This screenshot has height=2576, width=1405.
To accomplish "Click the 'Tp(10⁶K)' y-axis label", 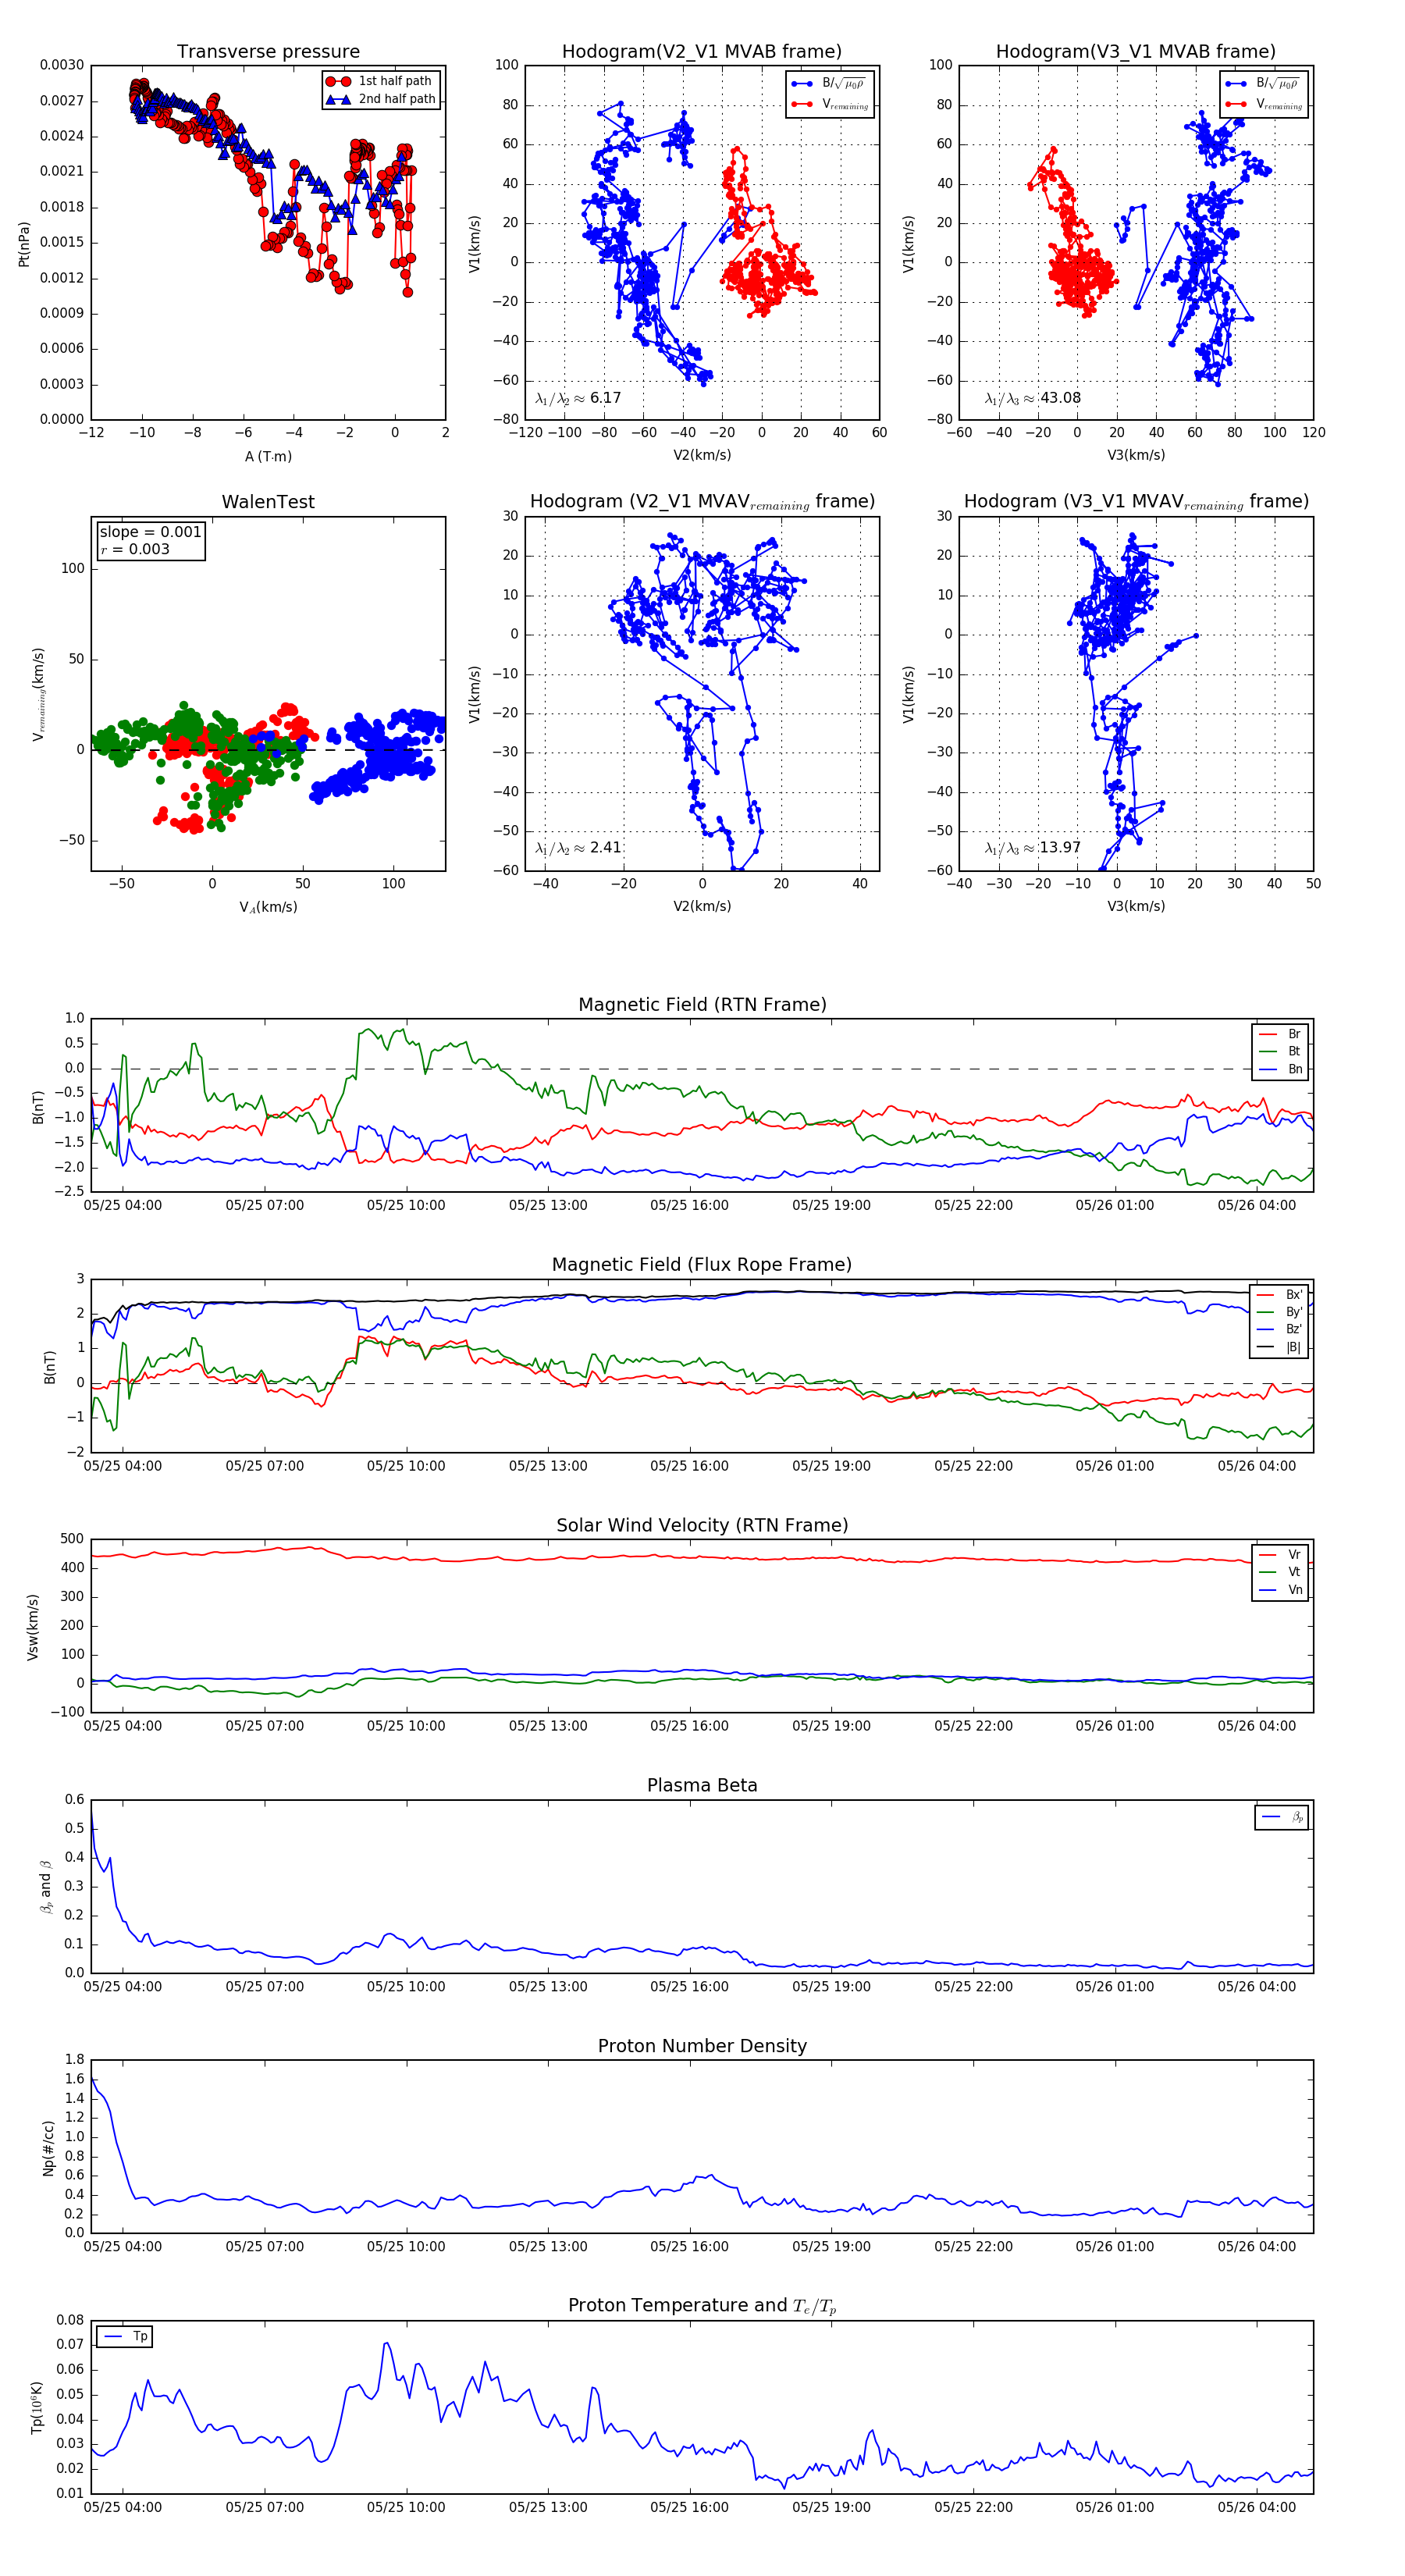I will click(x=38, y=2408).
